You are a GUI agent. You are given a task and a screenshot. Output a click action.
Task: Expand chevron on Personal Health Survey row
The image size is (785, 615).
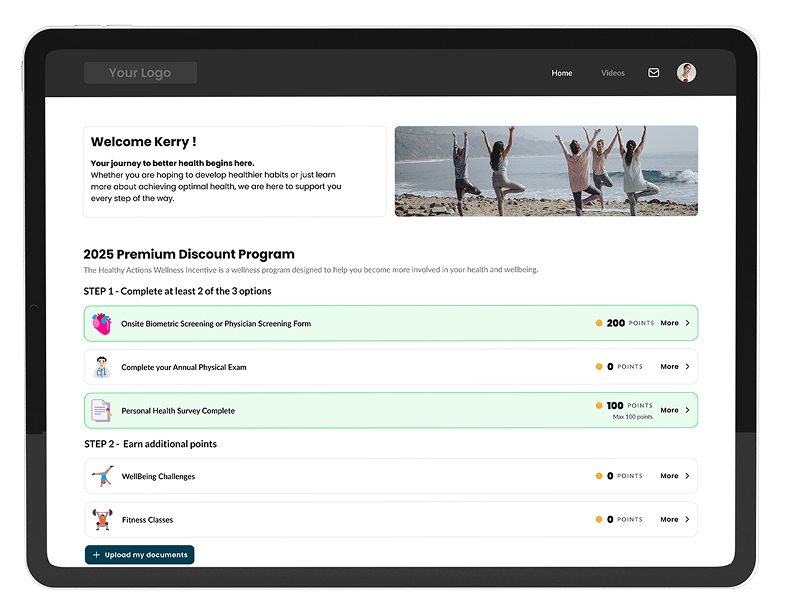click(687, 410)
